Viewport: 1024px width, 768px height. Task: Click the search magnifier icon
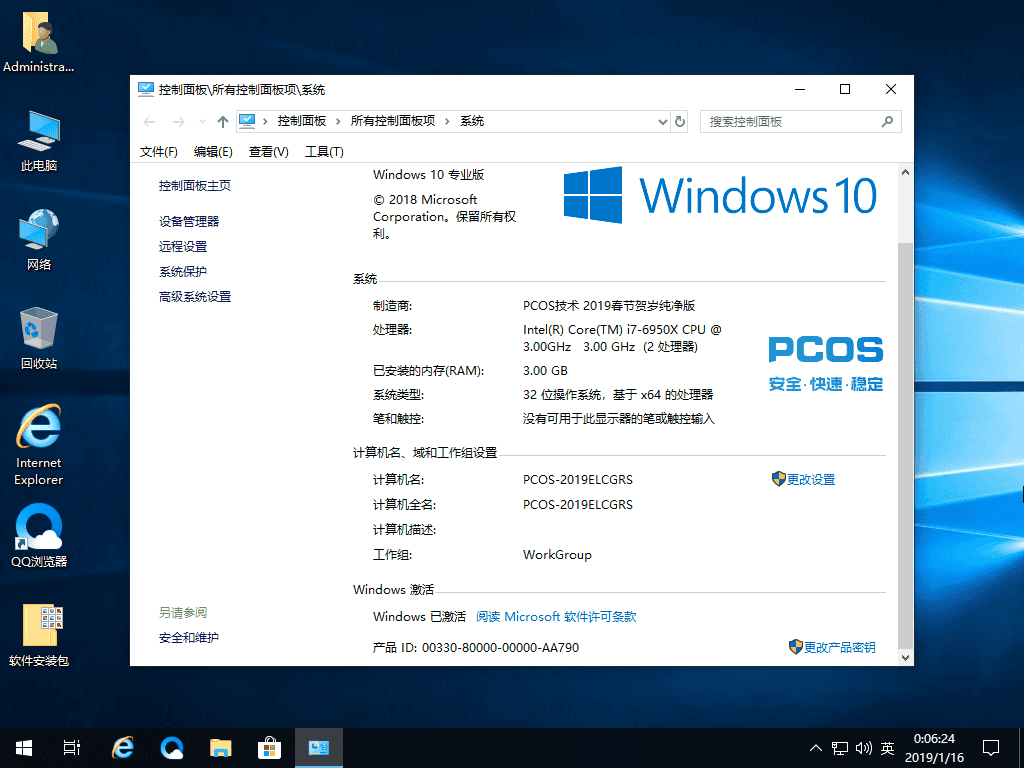(887, 121)
